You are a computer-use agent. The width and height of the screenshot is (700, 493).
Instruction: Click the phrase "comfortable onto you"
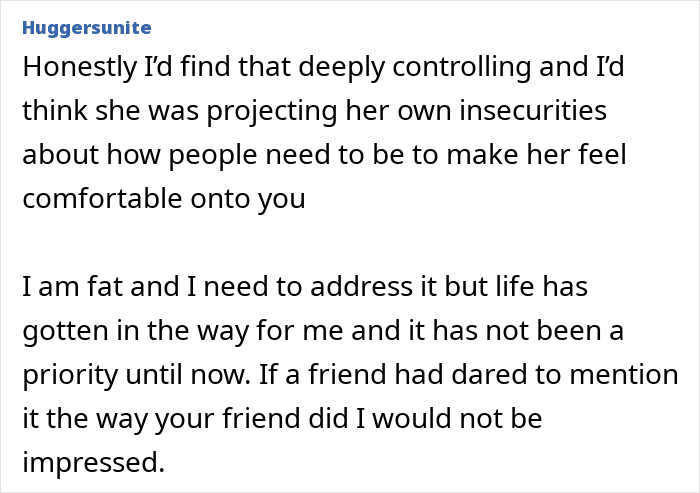tap(163, 198)
